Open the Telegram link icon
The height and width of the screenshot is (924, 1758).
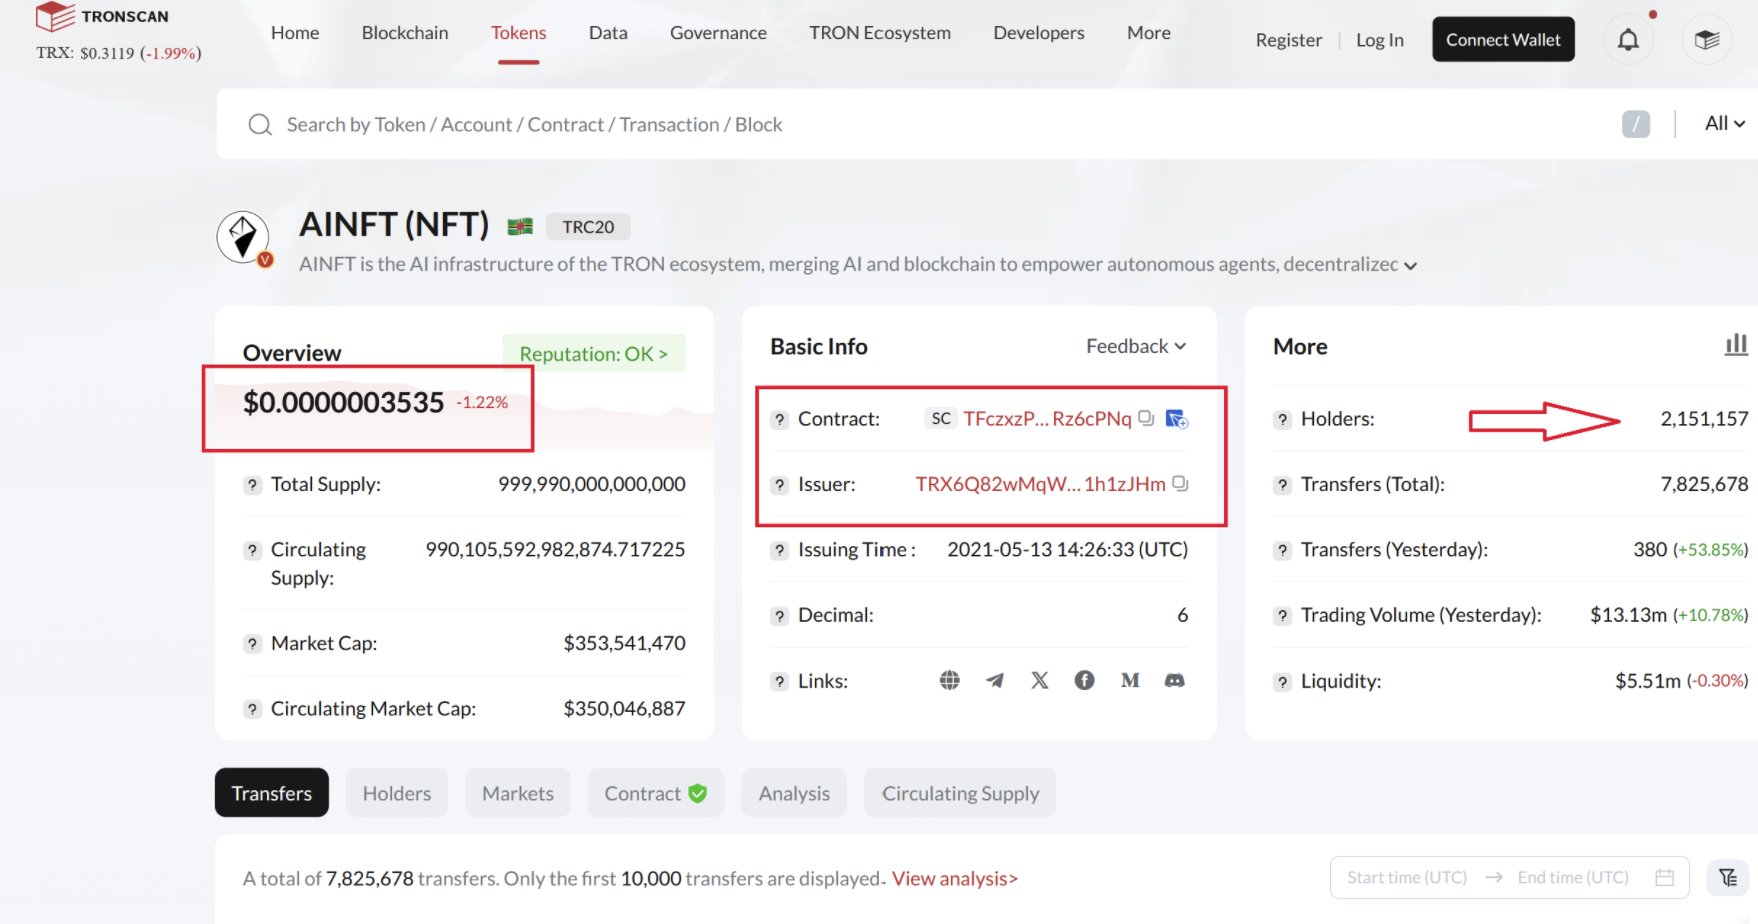click(994, 680)
